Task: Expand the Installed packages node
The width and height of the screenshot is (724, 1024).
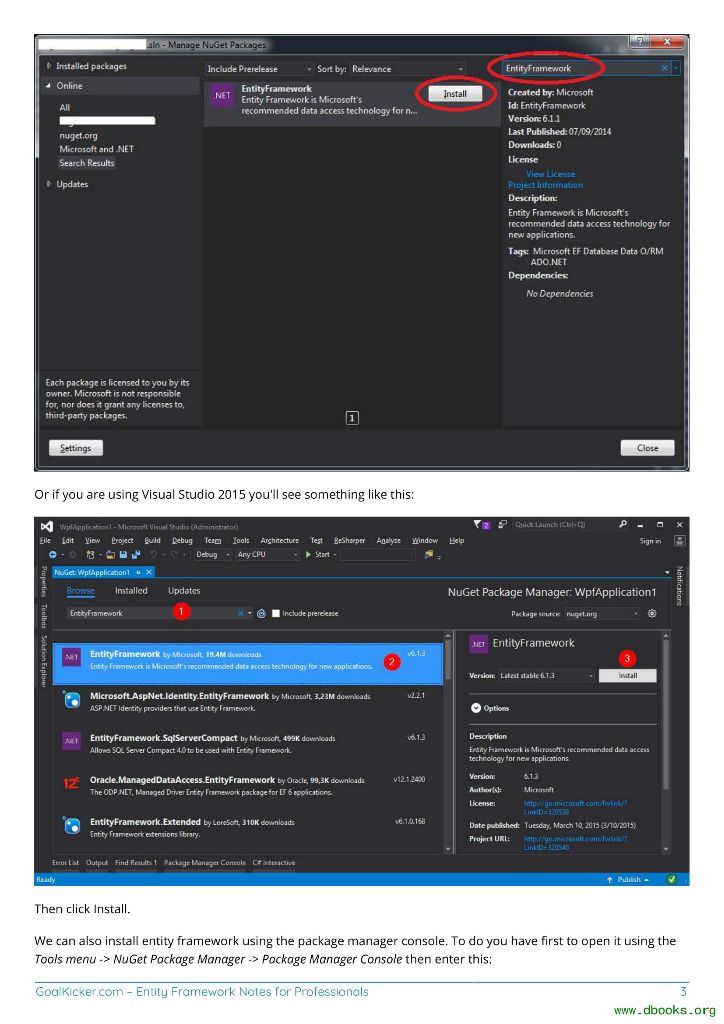Action: [x=48, y=66]
